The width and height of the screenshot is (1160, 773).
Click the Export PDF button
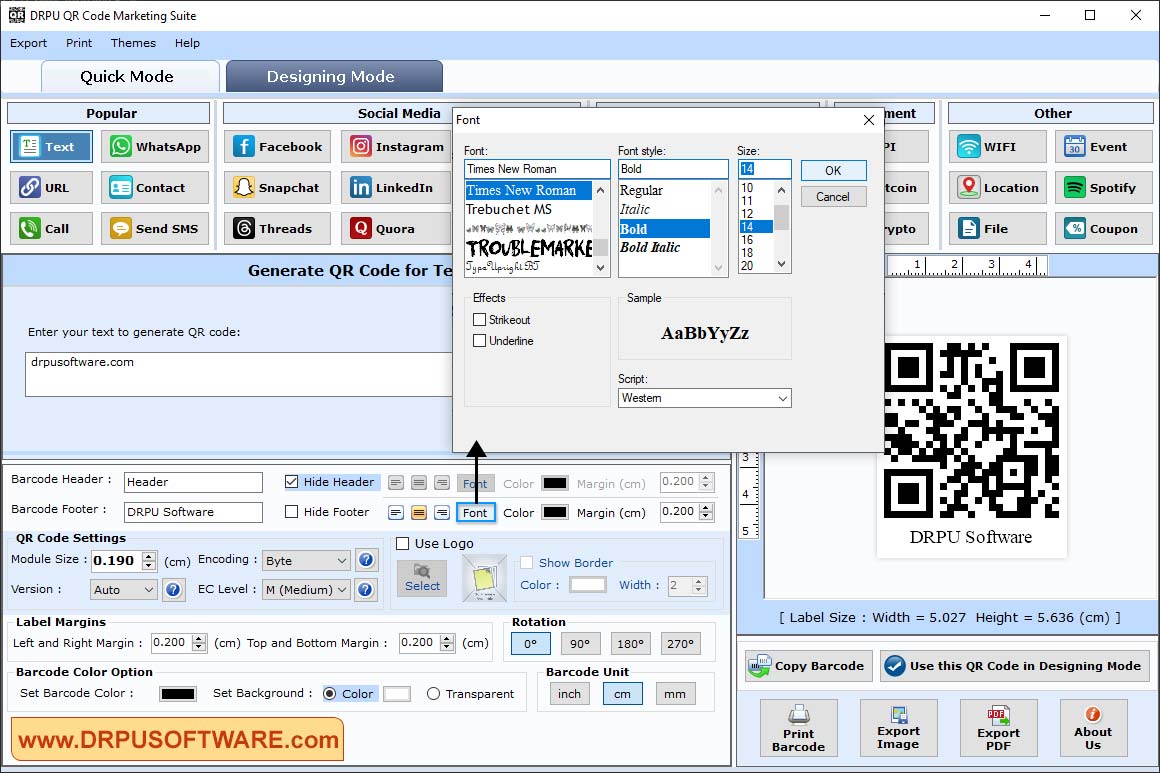pyautogui.click(x=998, y=728)
